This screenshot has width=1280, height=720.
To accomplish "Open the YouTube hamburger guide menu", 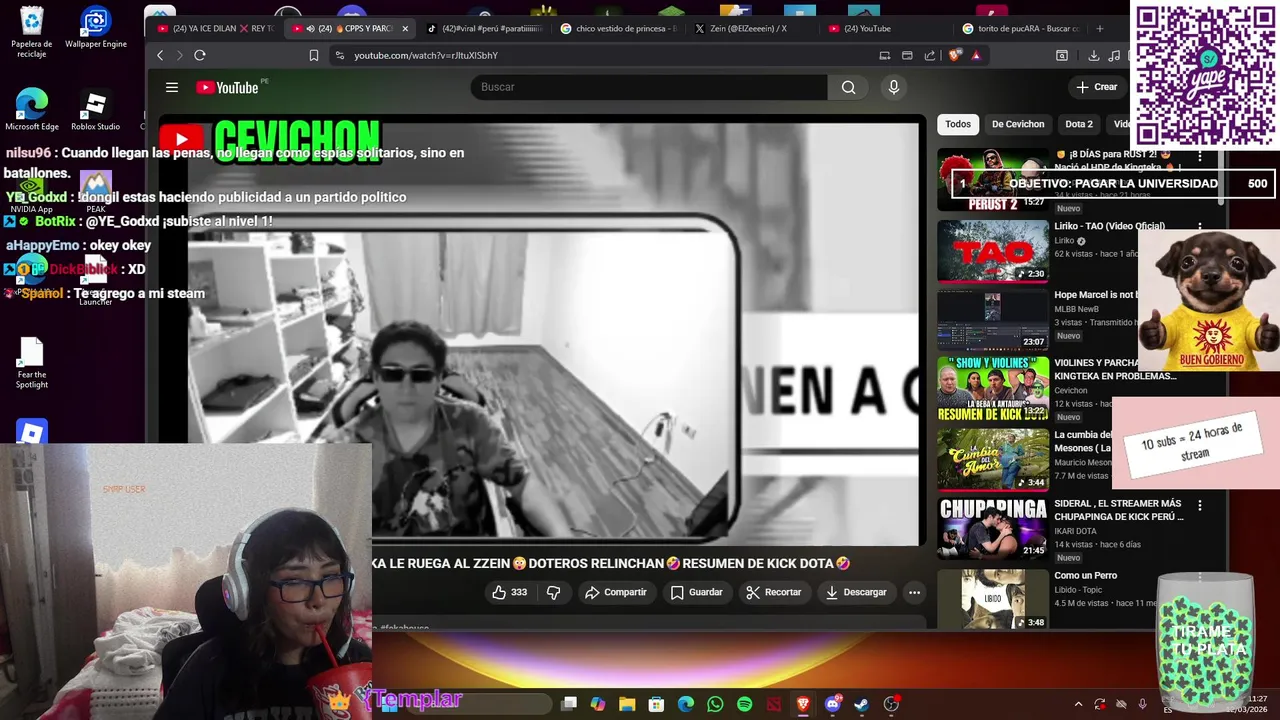I will click(x=172, y=87).
